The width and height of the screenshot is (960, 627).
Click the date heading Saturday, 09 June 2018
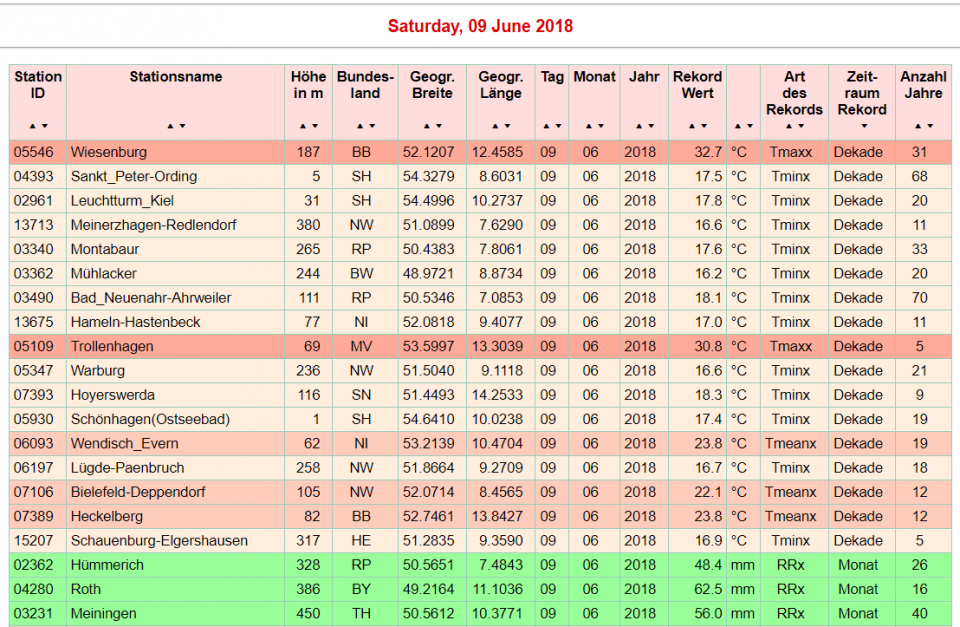coord(480,27)
